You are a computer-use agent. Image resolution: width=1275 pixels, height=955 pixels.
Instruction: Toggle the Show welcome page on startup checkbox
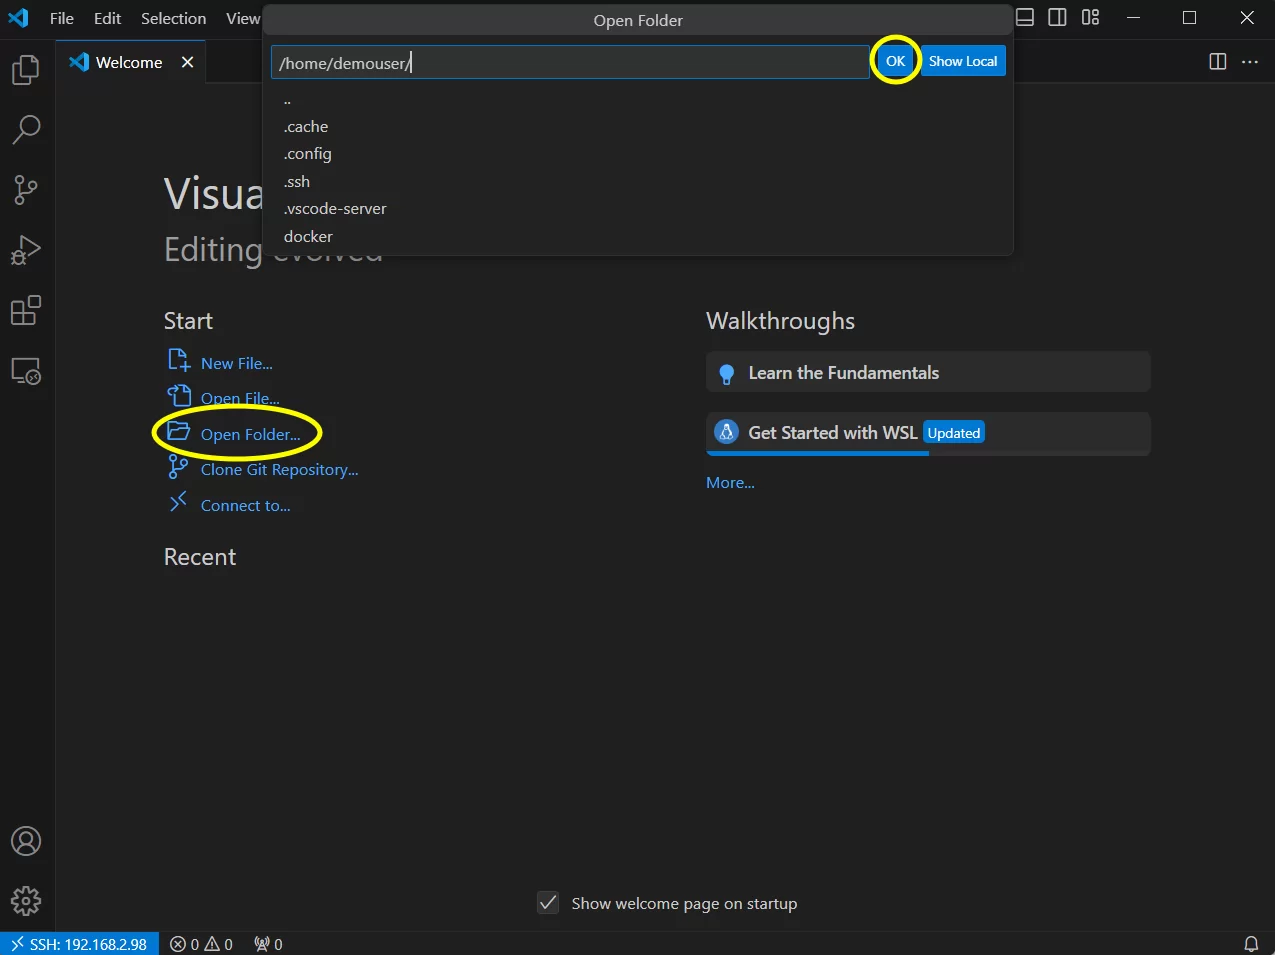pos(548,902)
